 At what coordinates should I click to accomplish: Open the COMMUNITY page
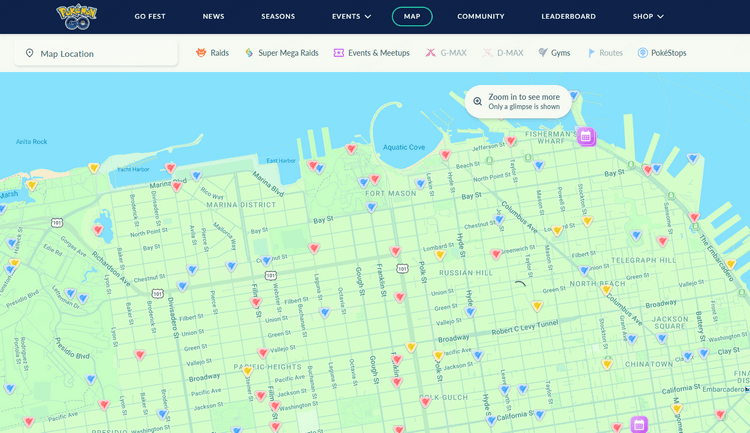[481, 16]
